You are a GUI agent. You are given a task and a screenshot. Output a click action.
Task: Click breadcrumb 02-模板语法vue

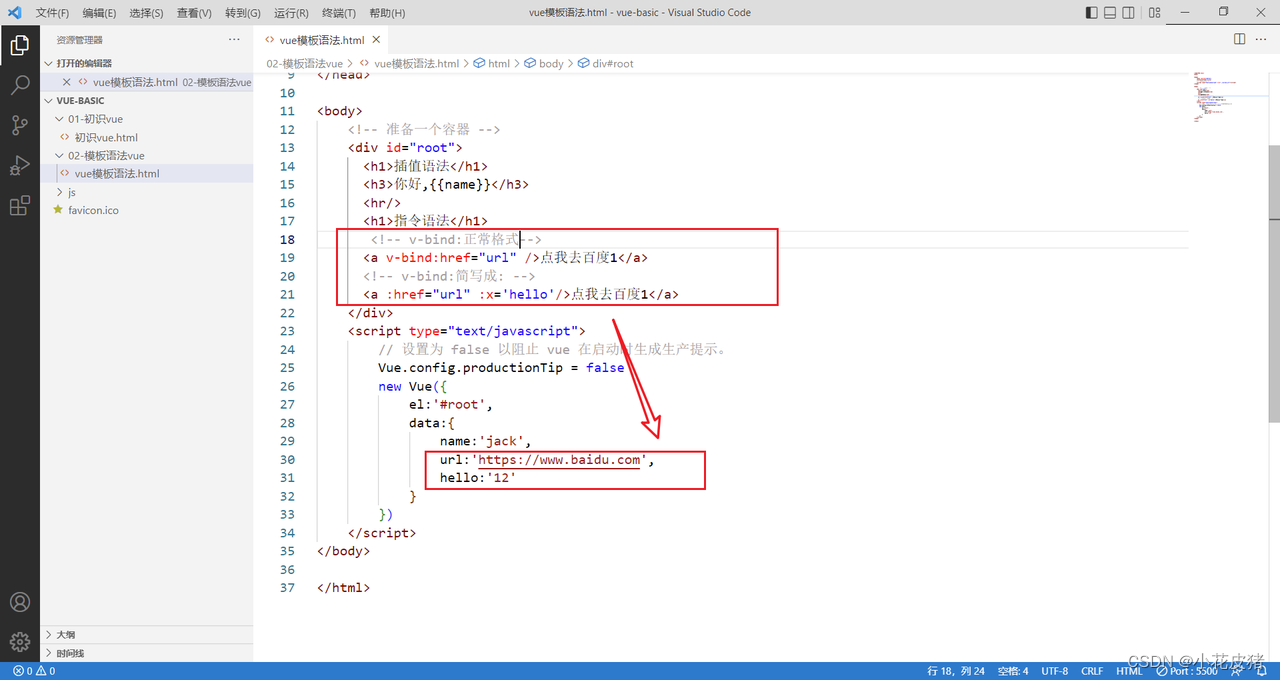coord(304,63)
